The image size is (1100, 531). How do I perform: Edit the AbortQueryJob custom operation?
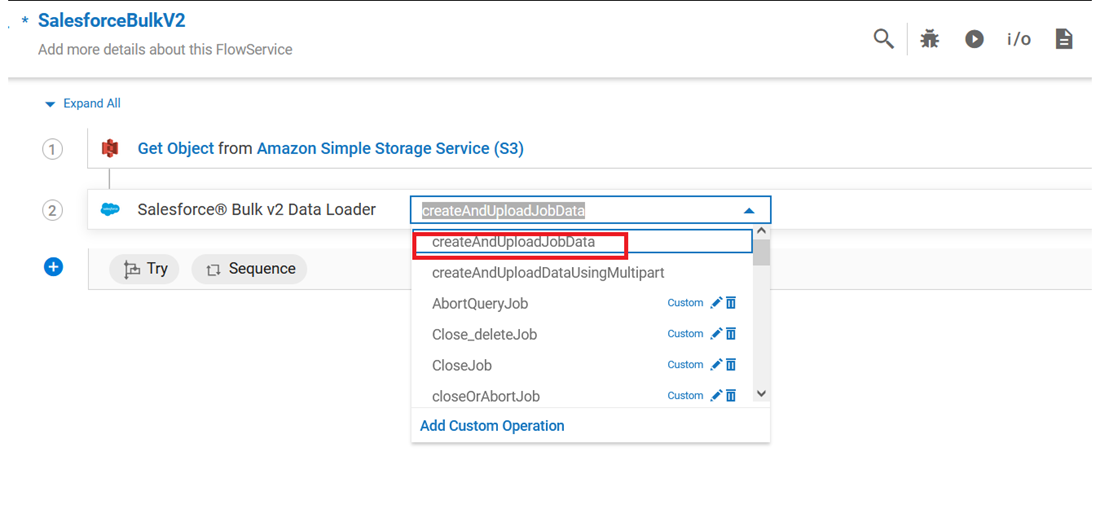coord(716,303)
